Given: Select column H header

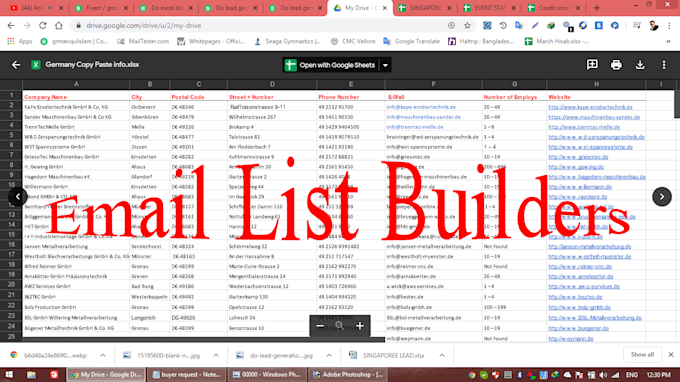Looking at the screenshot, I should point(596,84).
